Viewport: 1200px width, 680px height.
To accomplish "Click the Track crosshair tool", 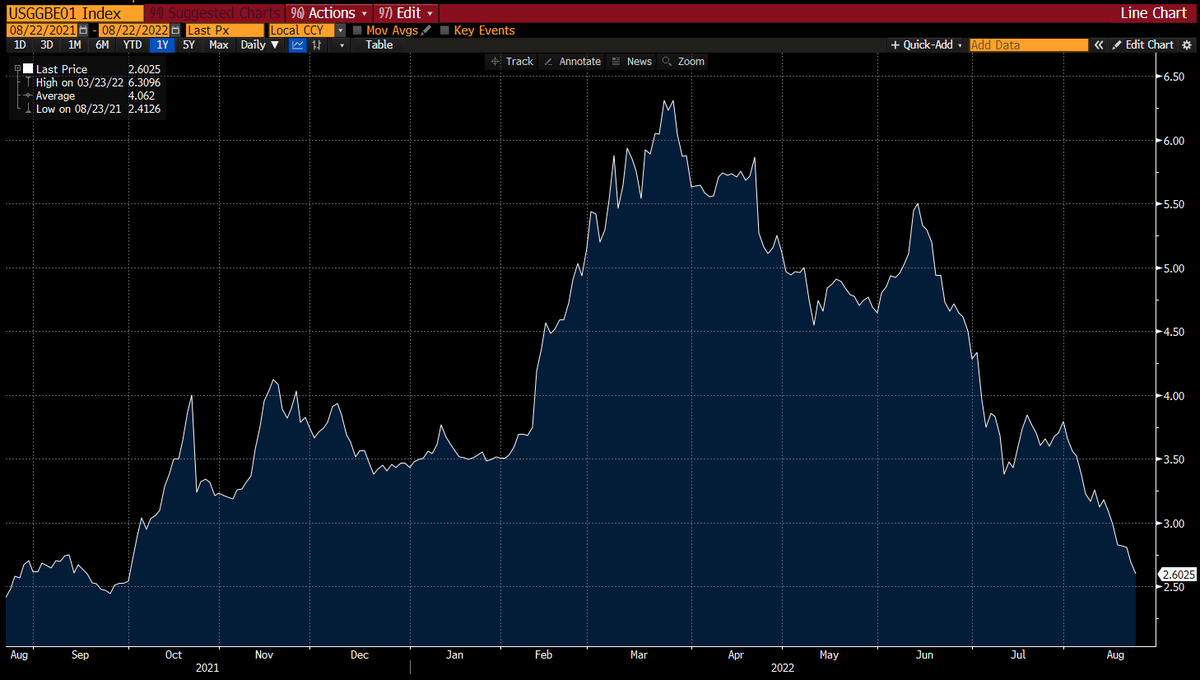I will click(510, 61).
